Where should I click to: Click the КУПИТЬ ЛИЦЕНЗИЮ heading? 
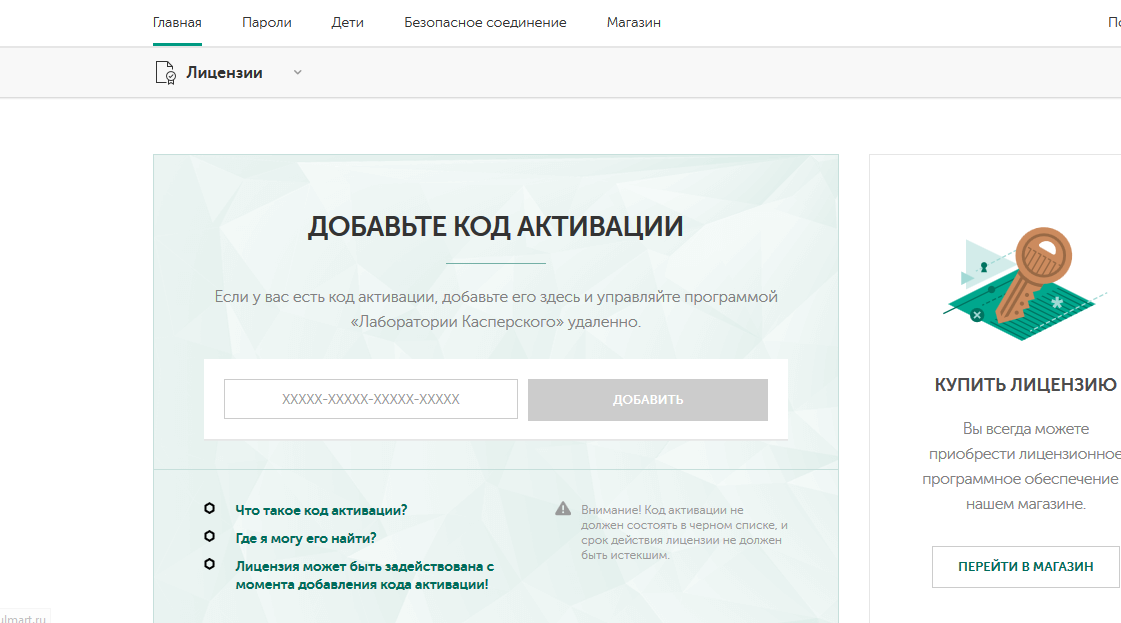click(1025, 385)
